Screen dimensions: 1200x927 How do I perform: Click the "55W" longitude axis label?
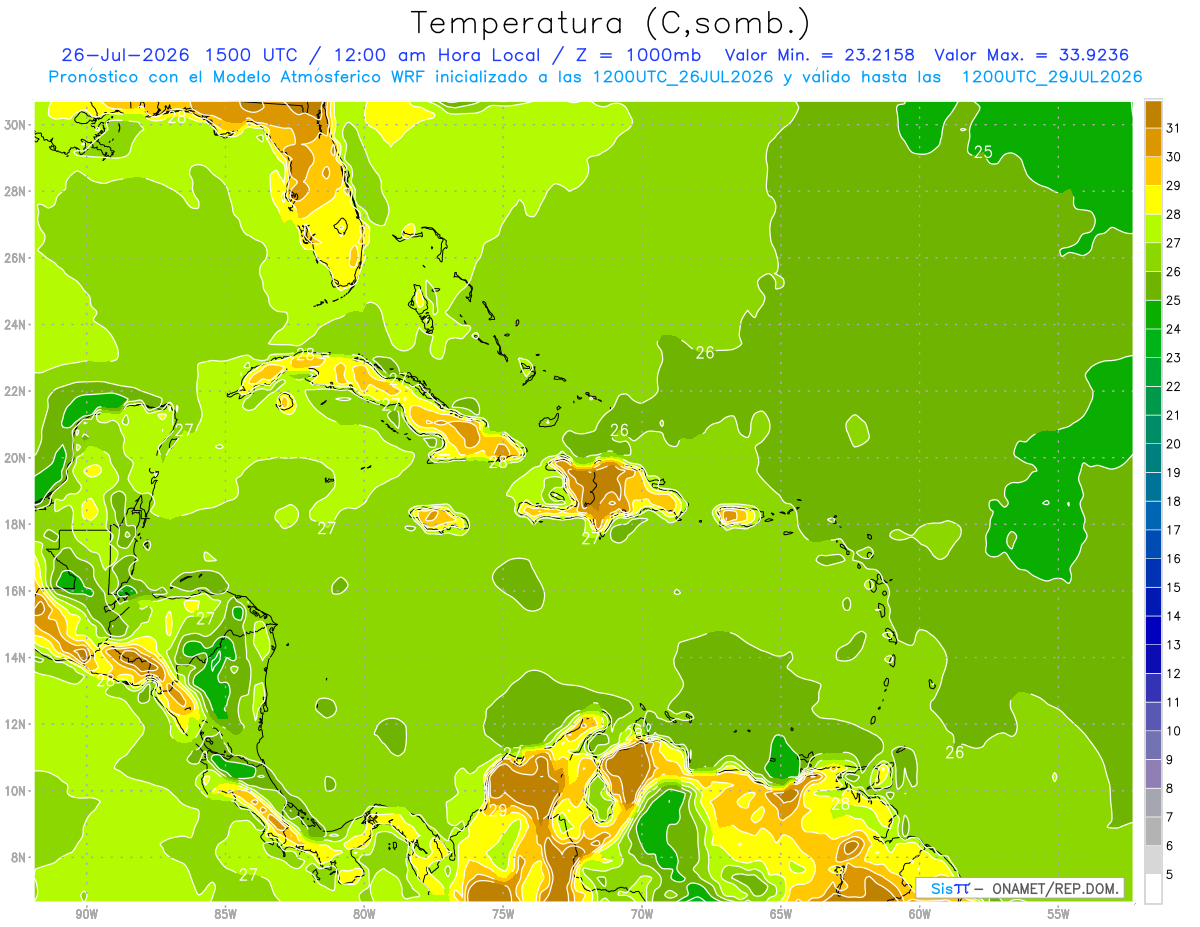pos(1059,914)
